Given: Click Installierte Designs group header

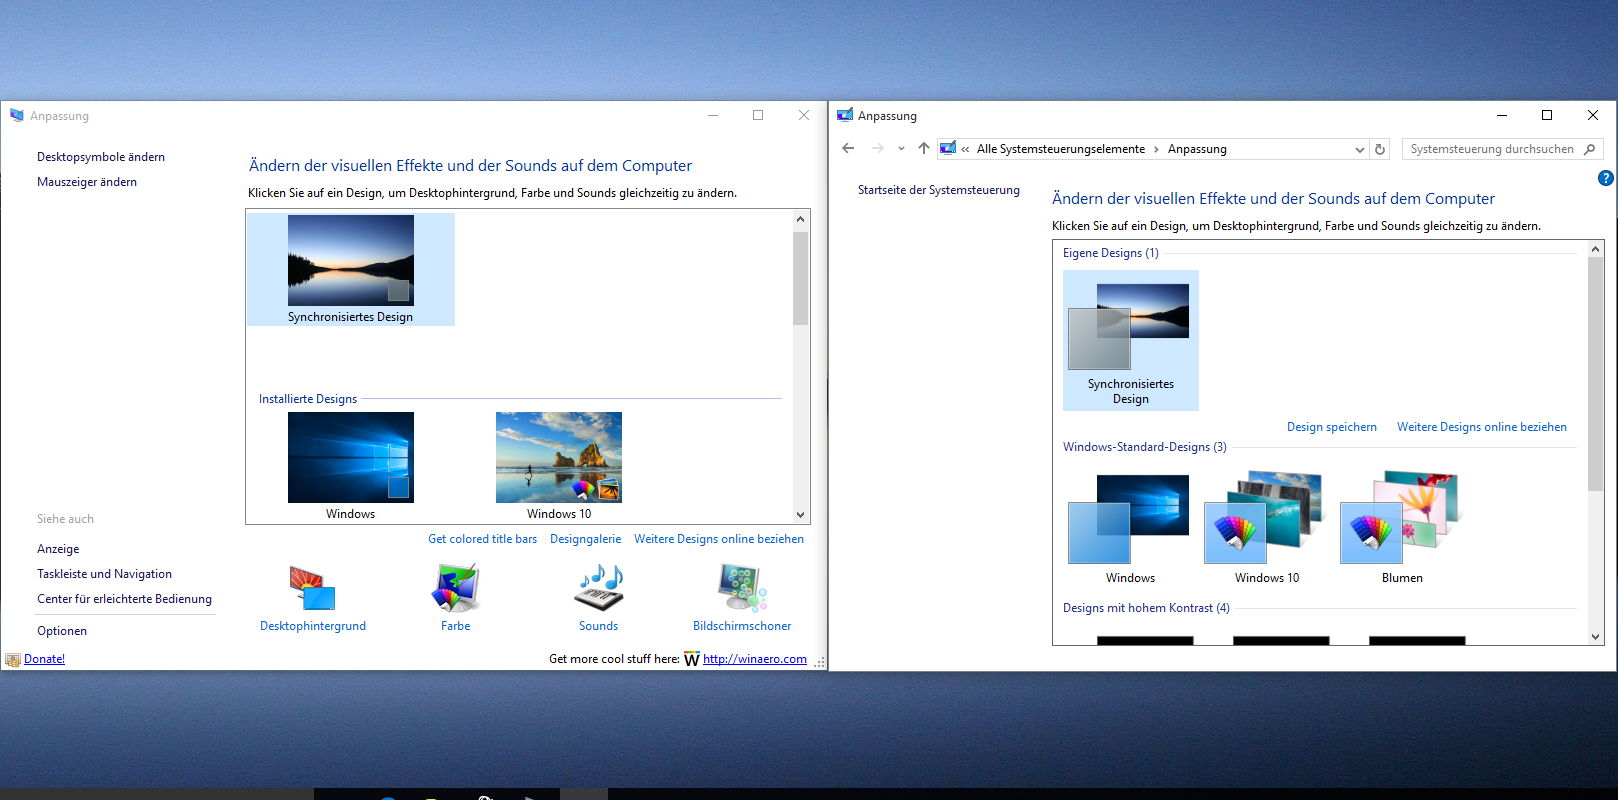Looking at the screenshot, I should [308, 399].
